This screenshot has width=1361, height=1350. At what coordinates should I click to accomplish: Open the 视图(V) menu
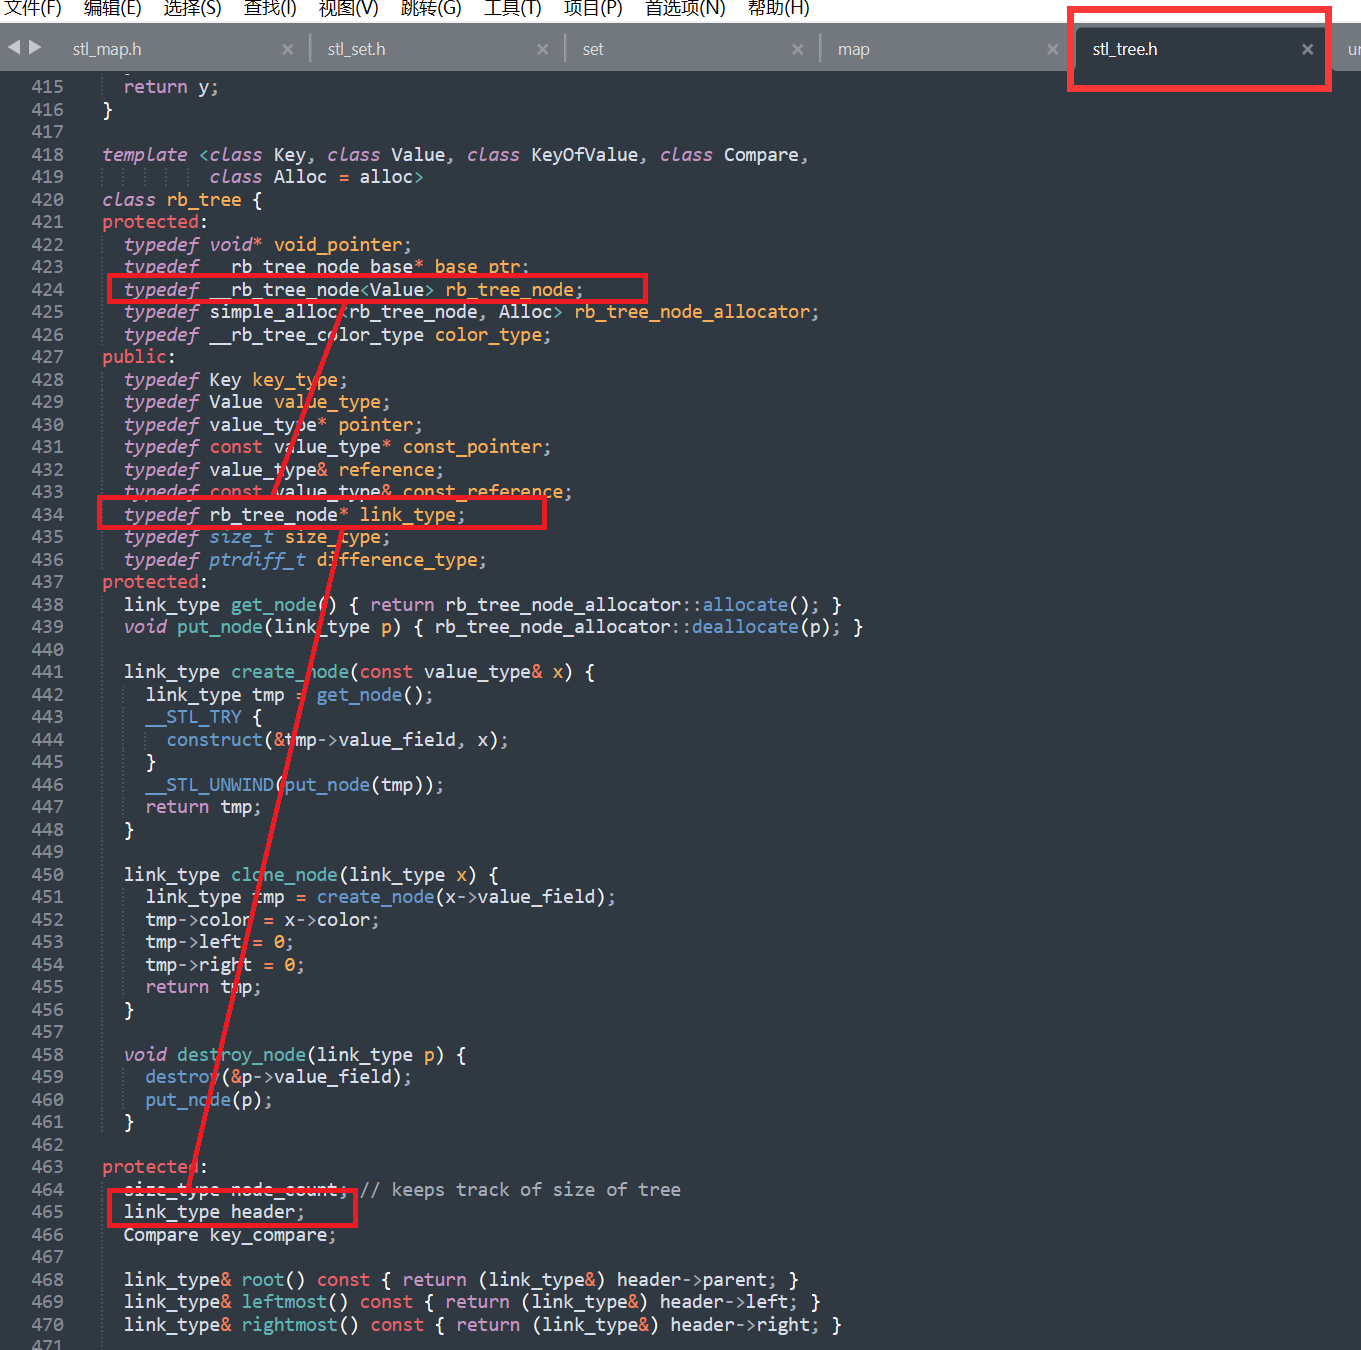tap(348, 8)
